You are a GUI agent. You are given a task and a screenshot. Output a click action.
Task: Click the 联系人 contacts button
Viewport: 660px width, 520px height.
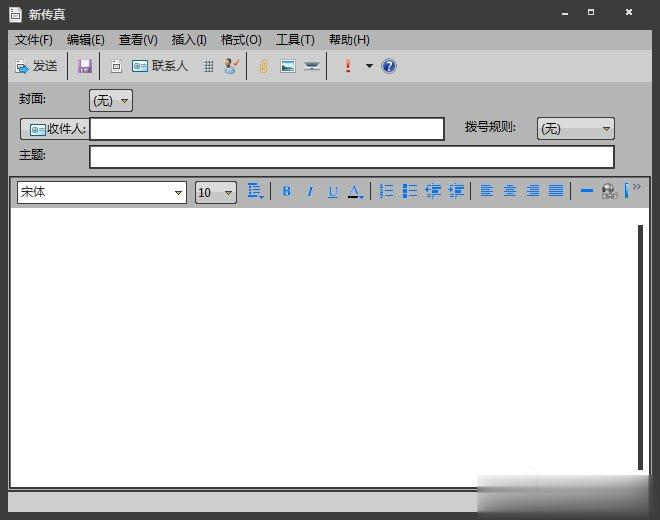click(x=160, y=66)
